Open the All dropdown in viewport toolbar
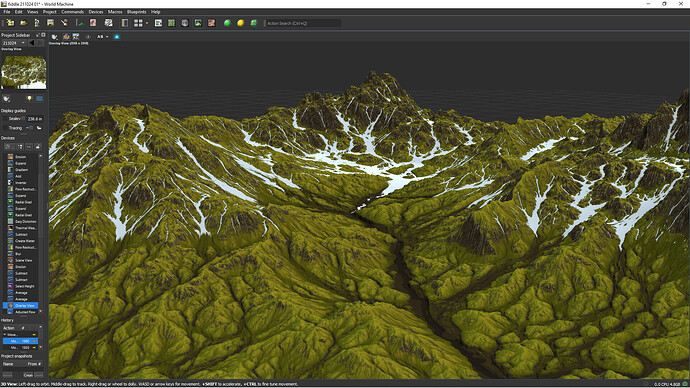This screenshot has height=388, width=690. pyautogui.click(x=103, y=37)
